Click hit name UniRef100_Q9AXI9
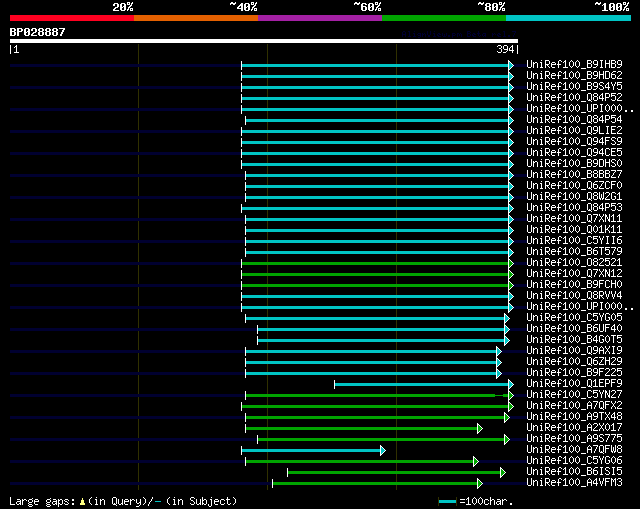The image size is (640, 509). 574,351
